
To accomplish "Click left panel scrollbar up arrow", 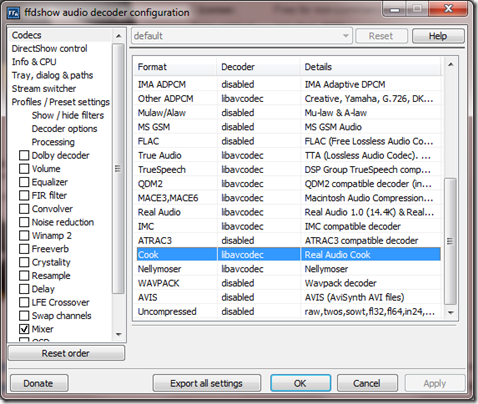I will (119, 36).
